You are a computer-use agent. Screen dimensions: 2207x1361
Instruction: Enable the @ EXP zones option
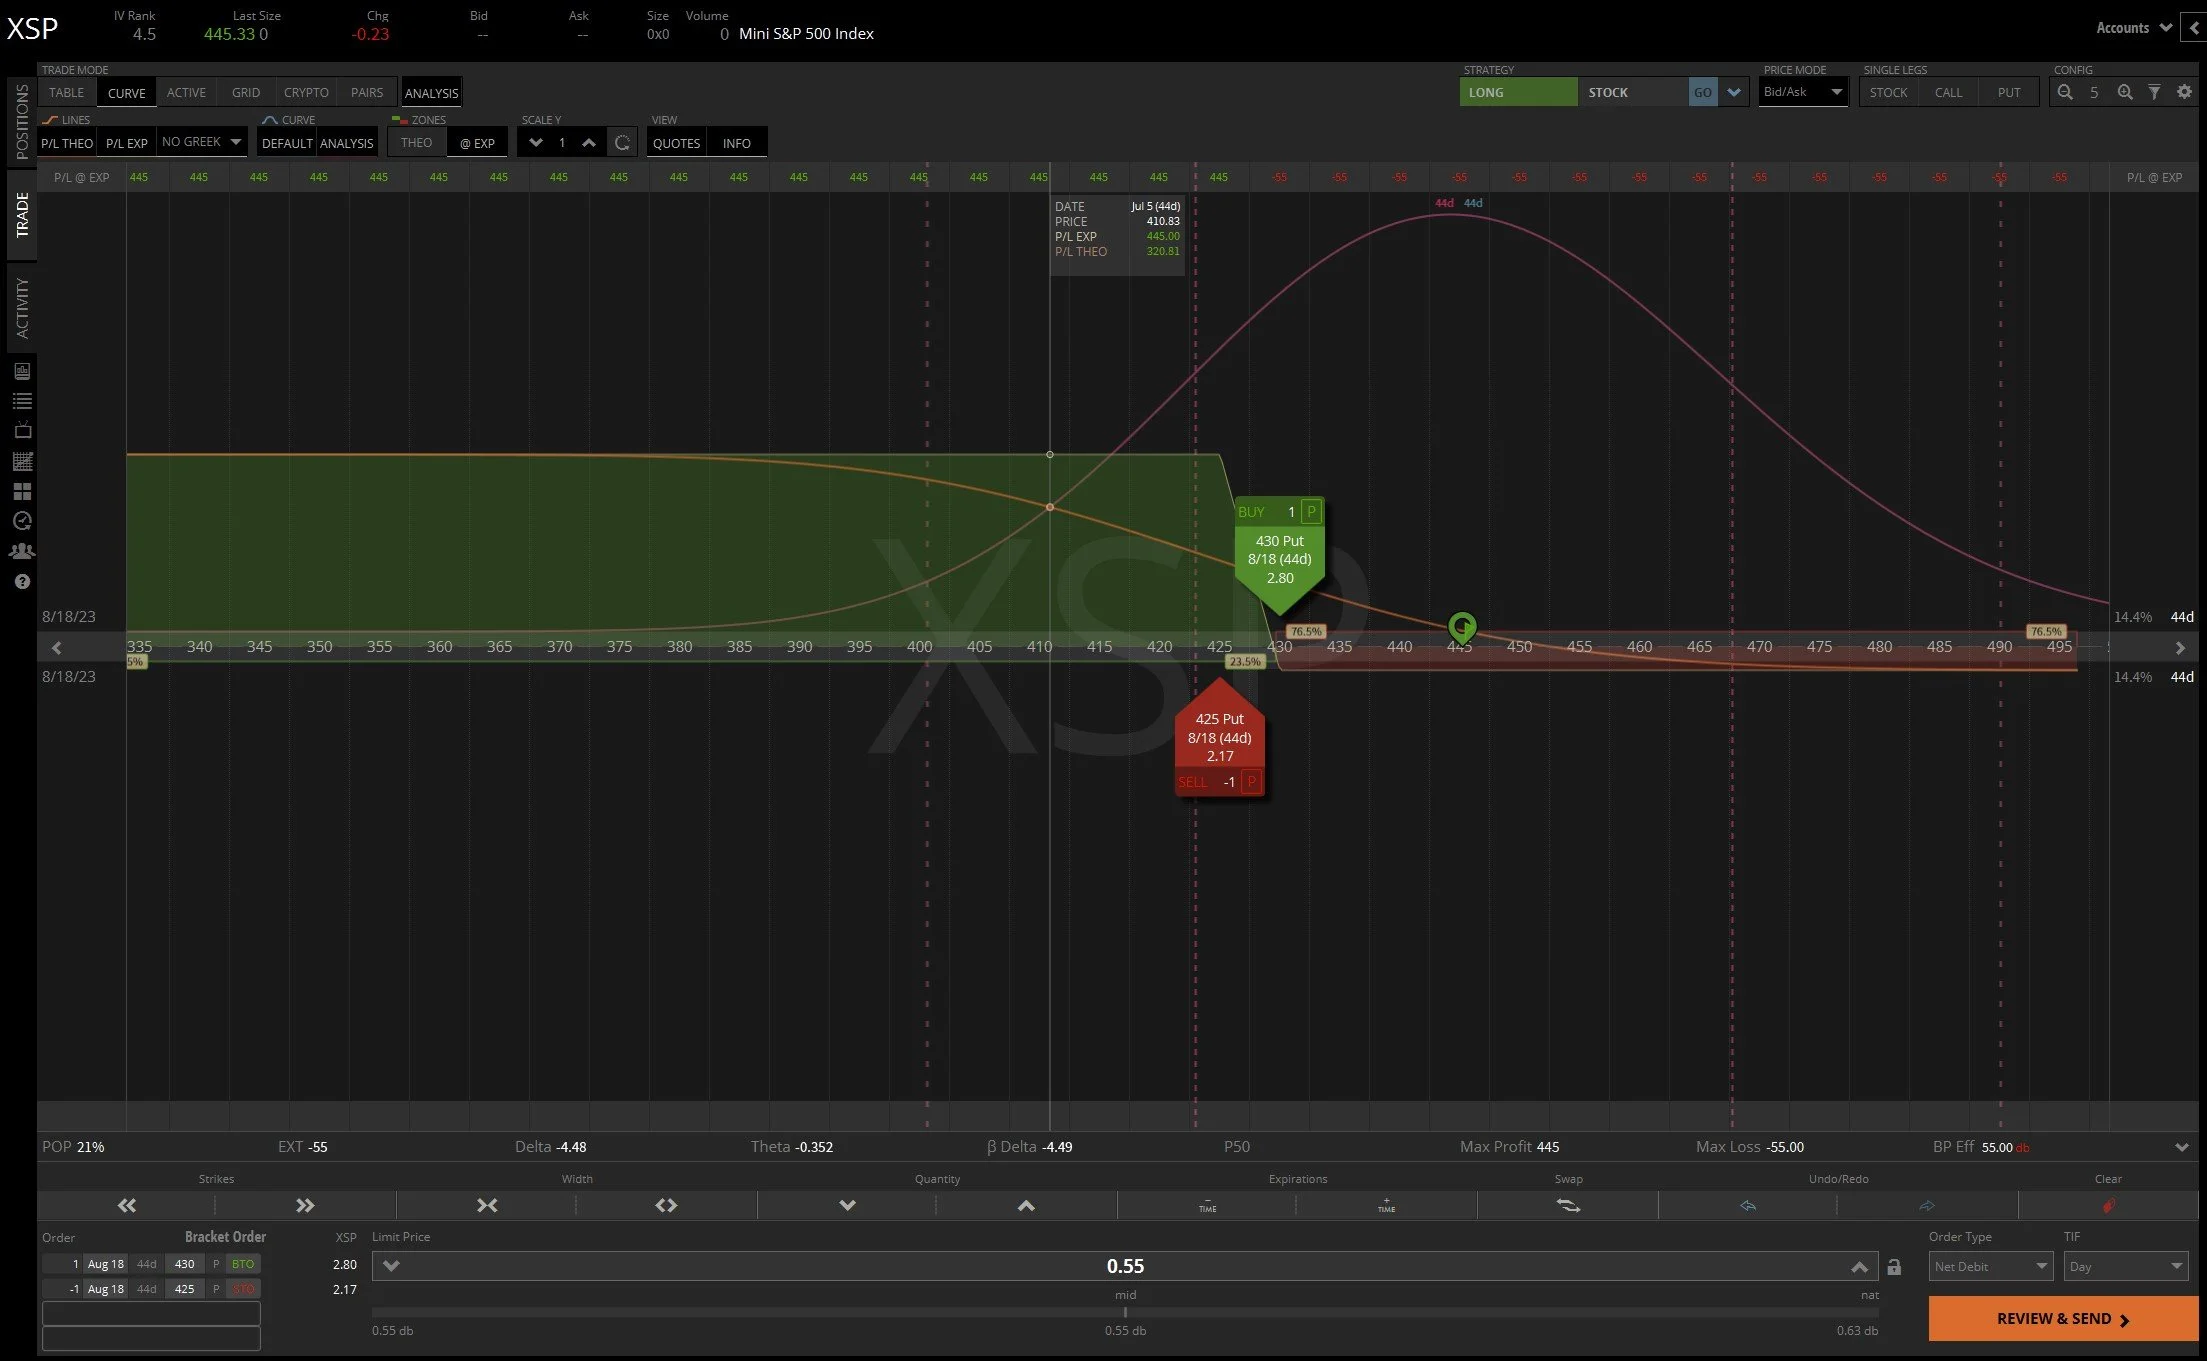pyautogui.click(x=477, y=142)
